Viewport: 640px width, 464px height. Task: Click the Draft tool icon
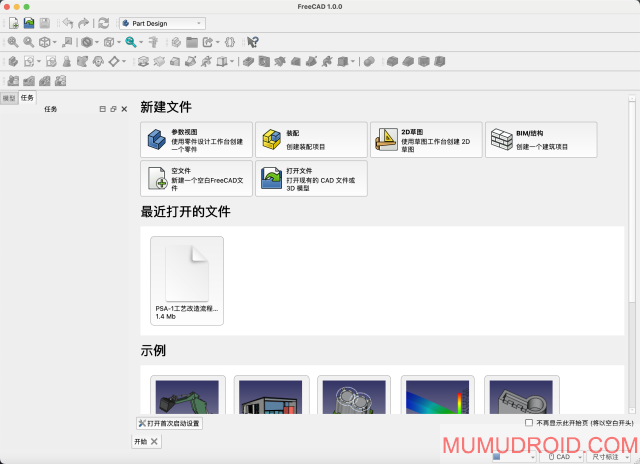coord(424,62)
